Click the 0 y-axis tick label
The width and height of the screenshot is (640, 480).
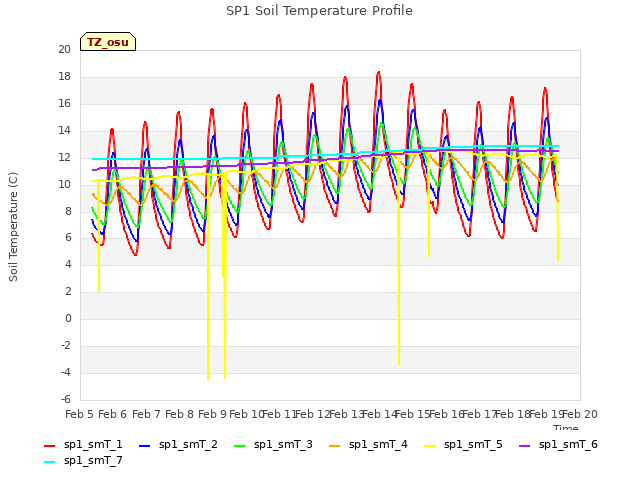point(68,318)
